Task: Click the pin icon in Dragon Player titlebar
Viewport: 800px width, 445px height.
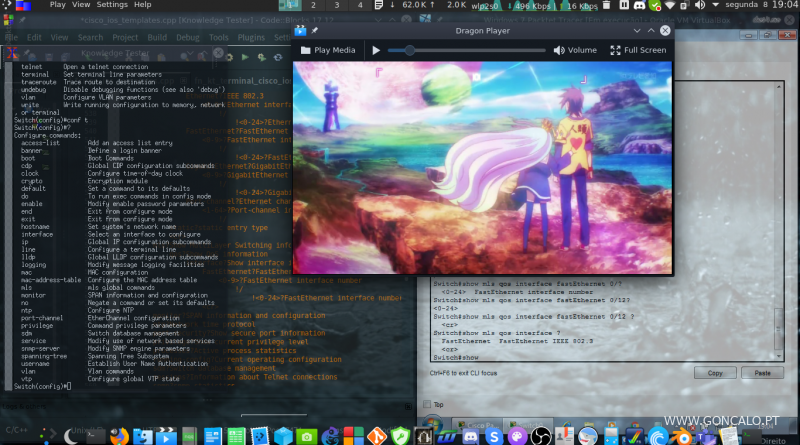Action: tap(316, 32)
